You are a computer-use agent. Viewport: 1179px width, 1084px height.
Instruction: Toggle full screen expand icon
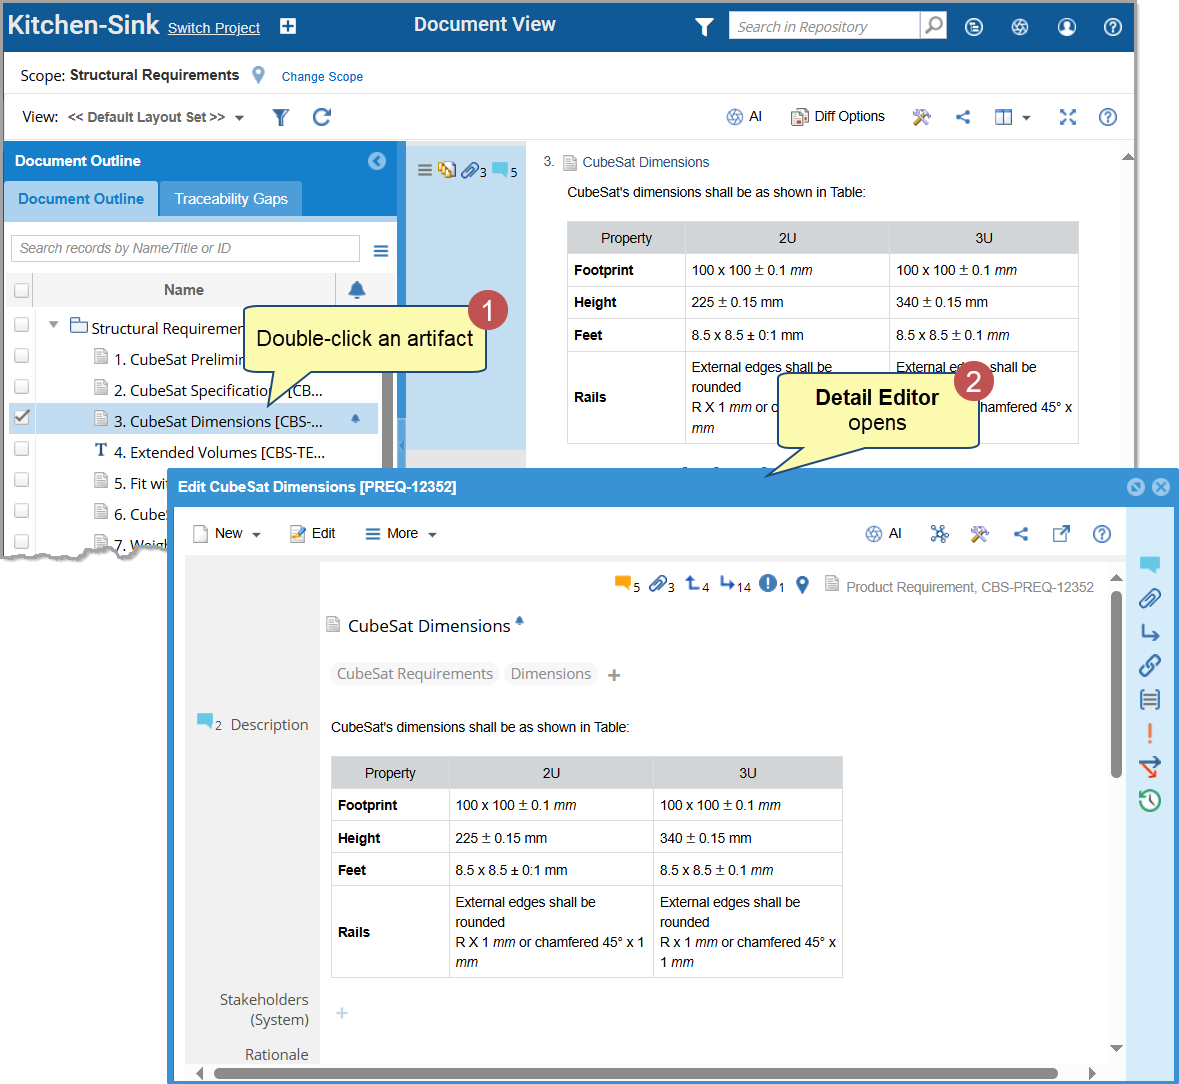(x=1067, y=117)
